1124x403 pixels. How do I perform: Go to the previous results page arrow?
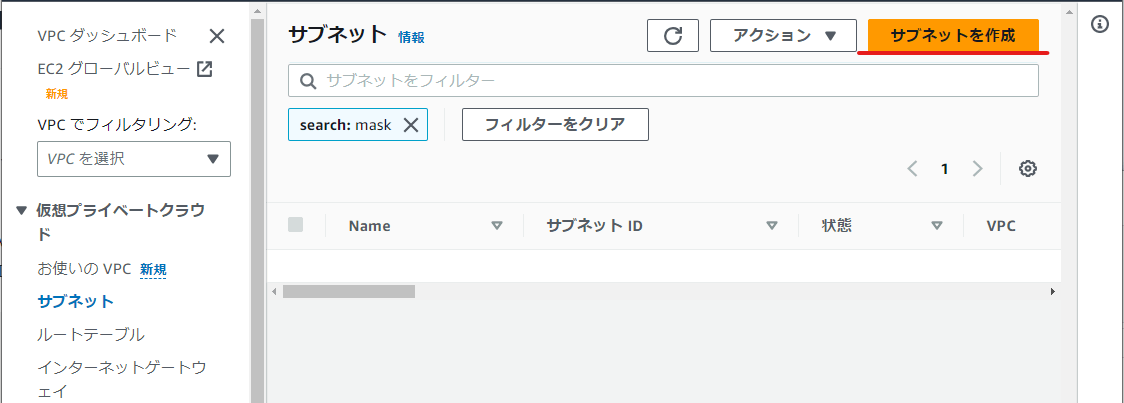click(x=913, y=169)
